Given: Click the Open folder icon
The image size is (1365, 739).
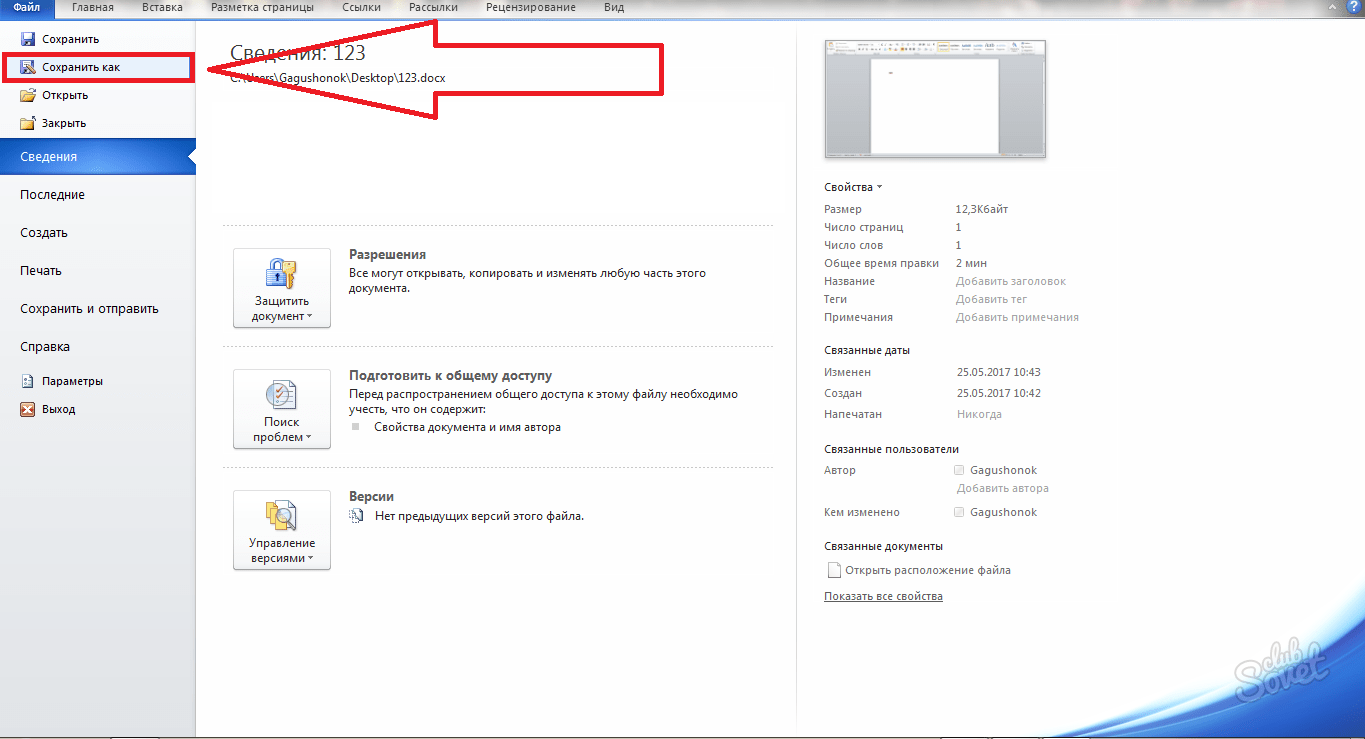Looking at the screenshot, I should (x=28, y=95).
